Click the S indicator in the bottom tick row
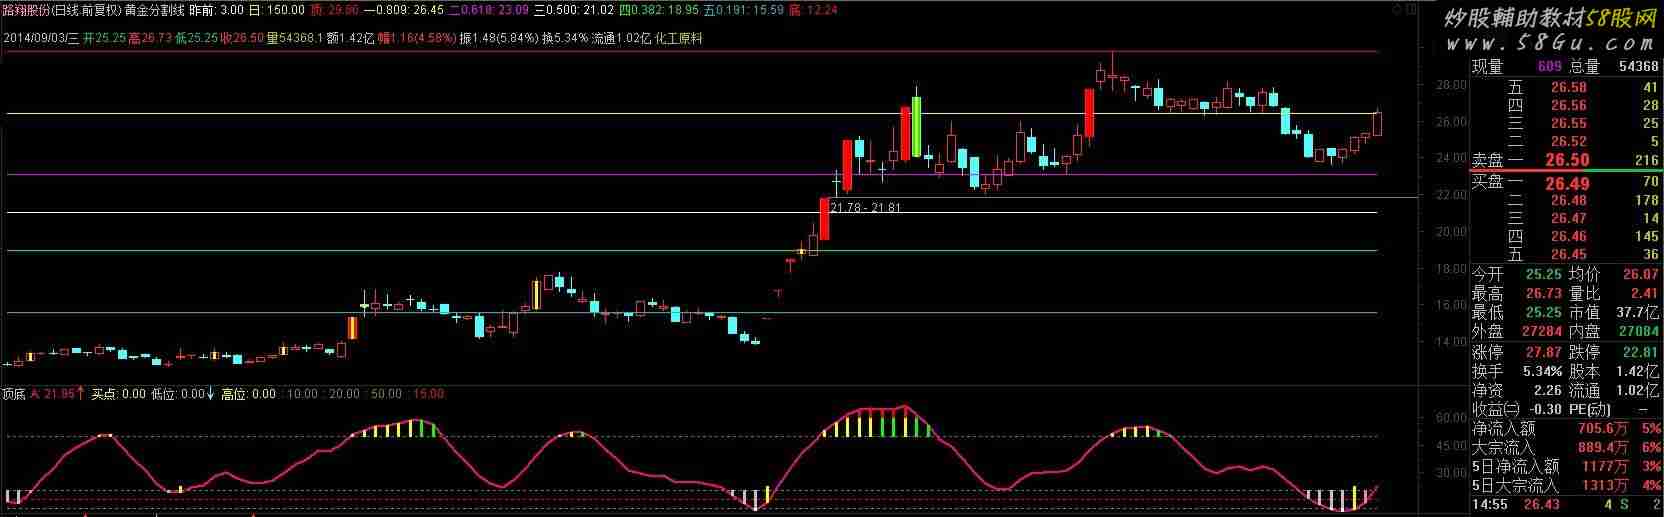This screenshot has width=1664, height=517. [1624, 505]
